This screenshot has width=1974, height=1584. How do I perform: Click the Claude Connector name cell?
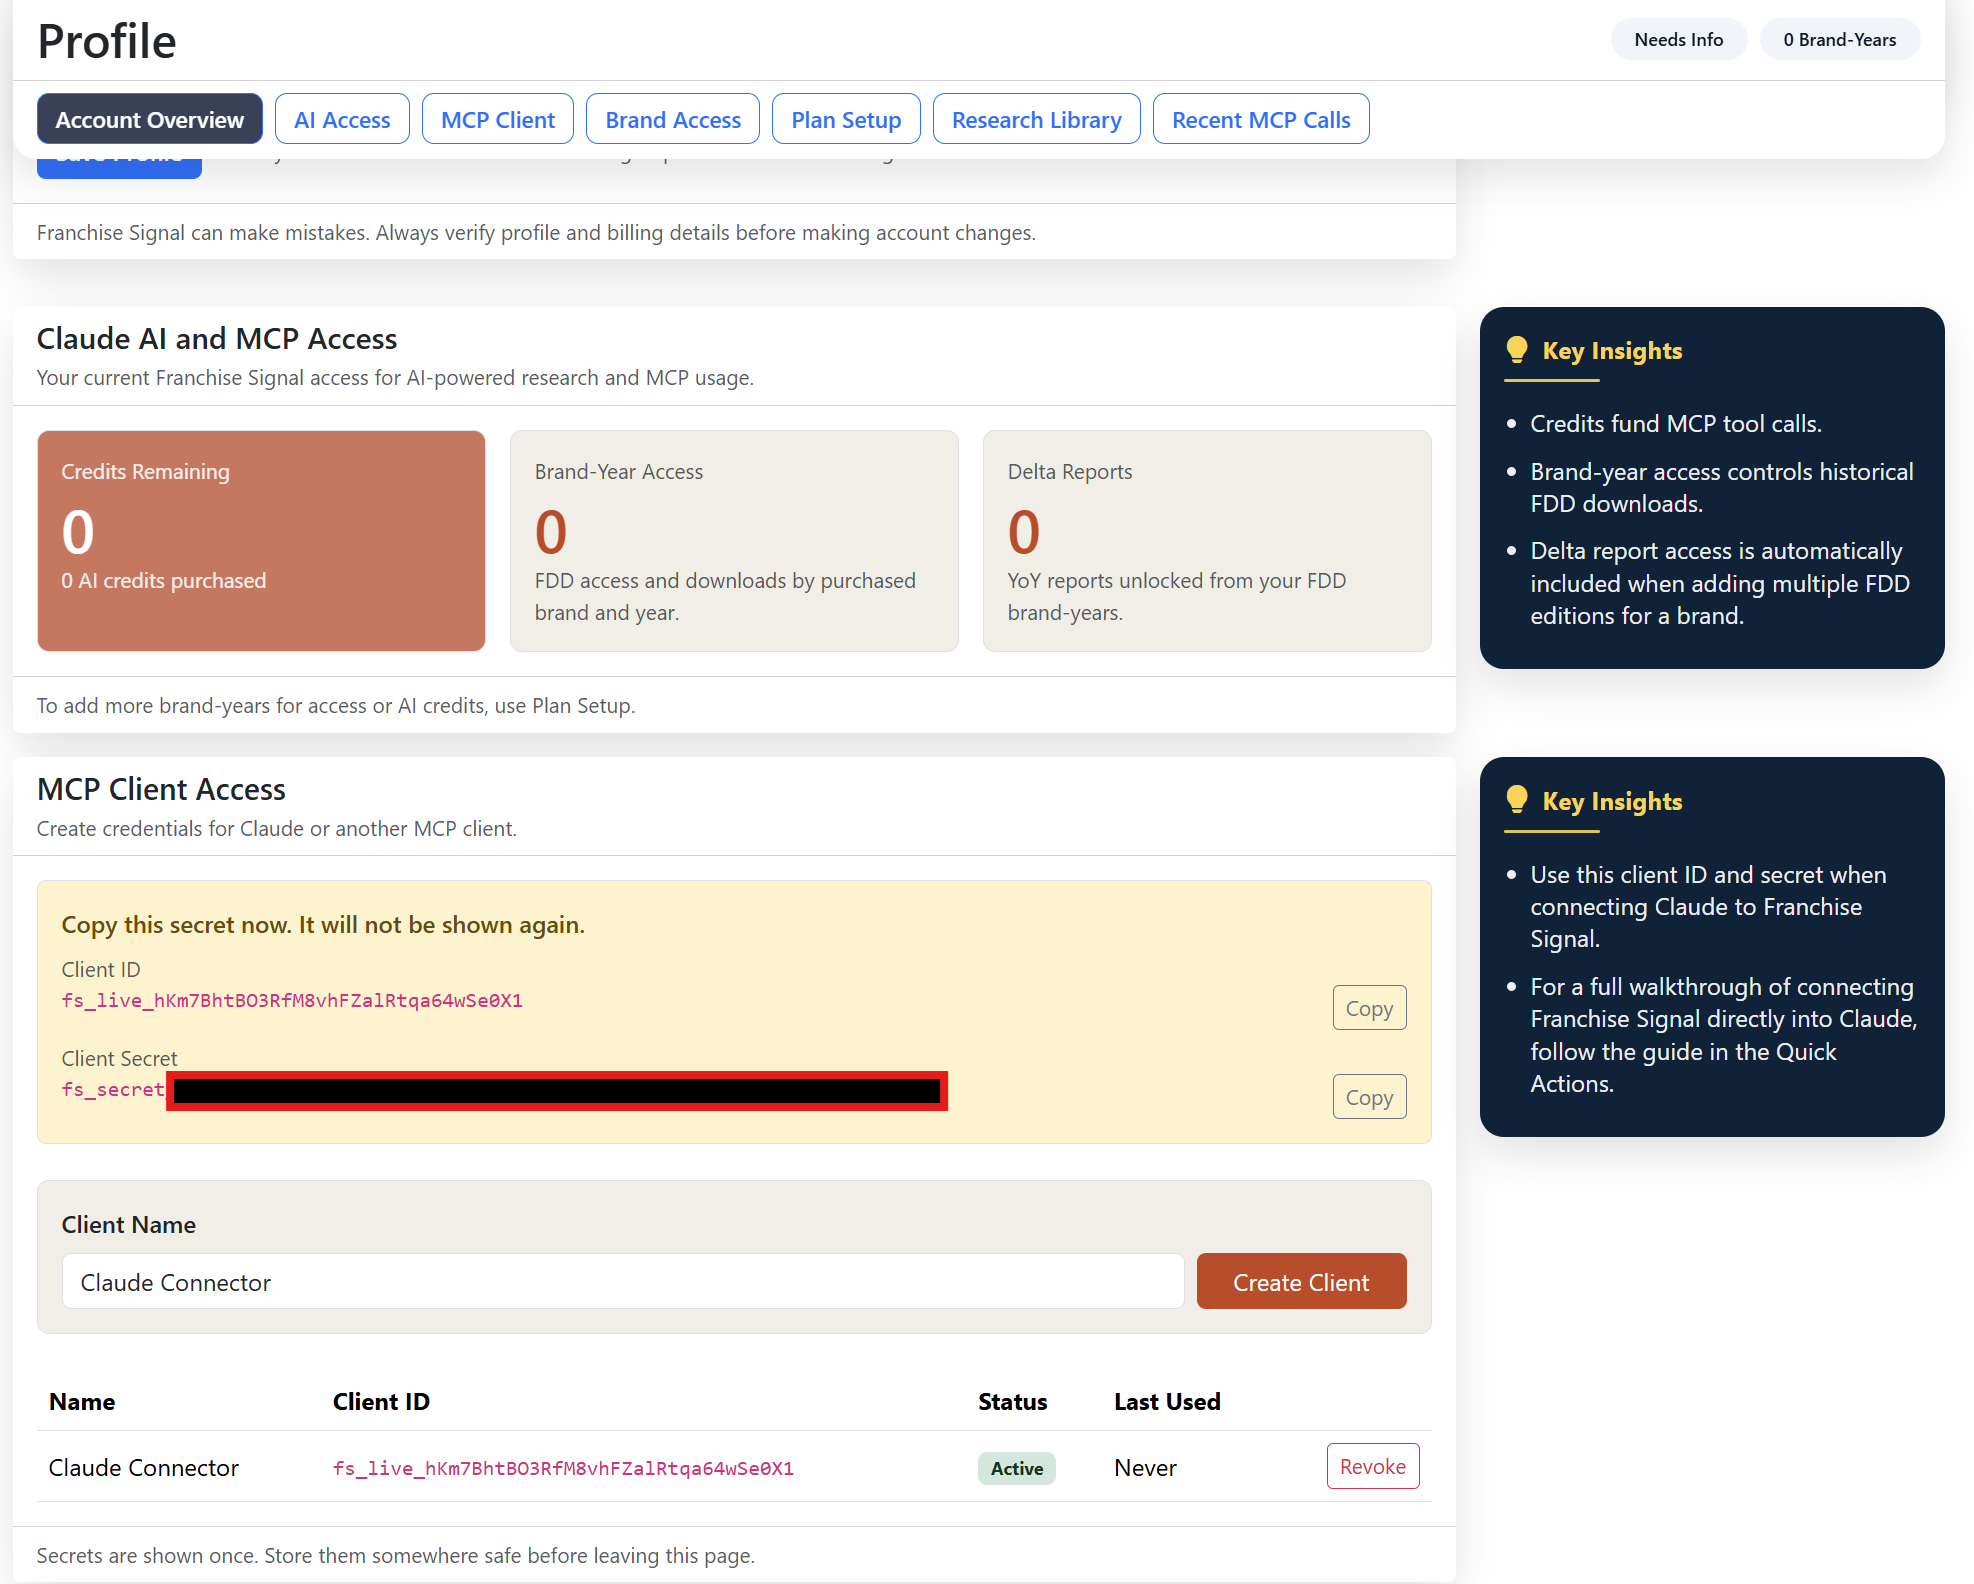coord(144,1468)
